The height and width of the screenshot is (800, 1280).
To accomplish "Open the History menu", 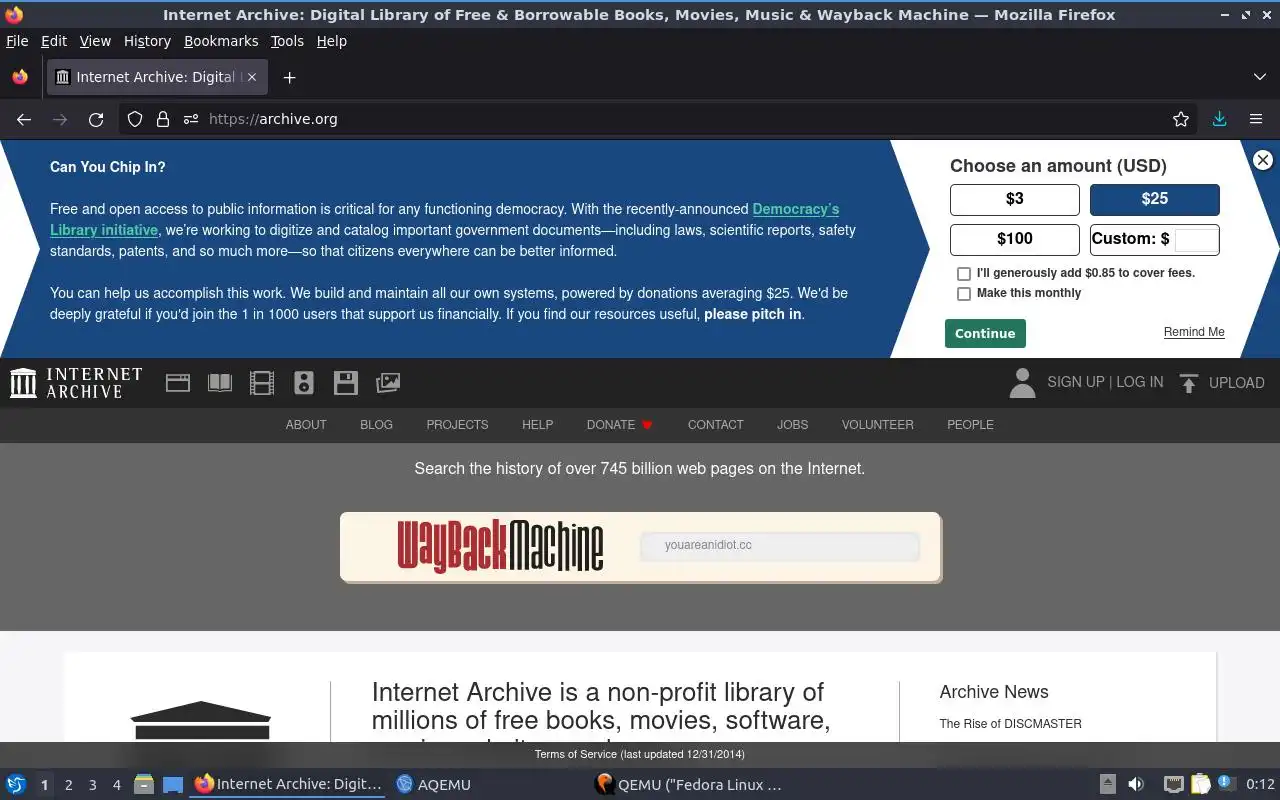I will click(x=147, y=41).
